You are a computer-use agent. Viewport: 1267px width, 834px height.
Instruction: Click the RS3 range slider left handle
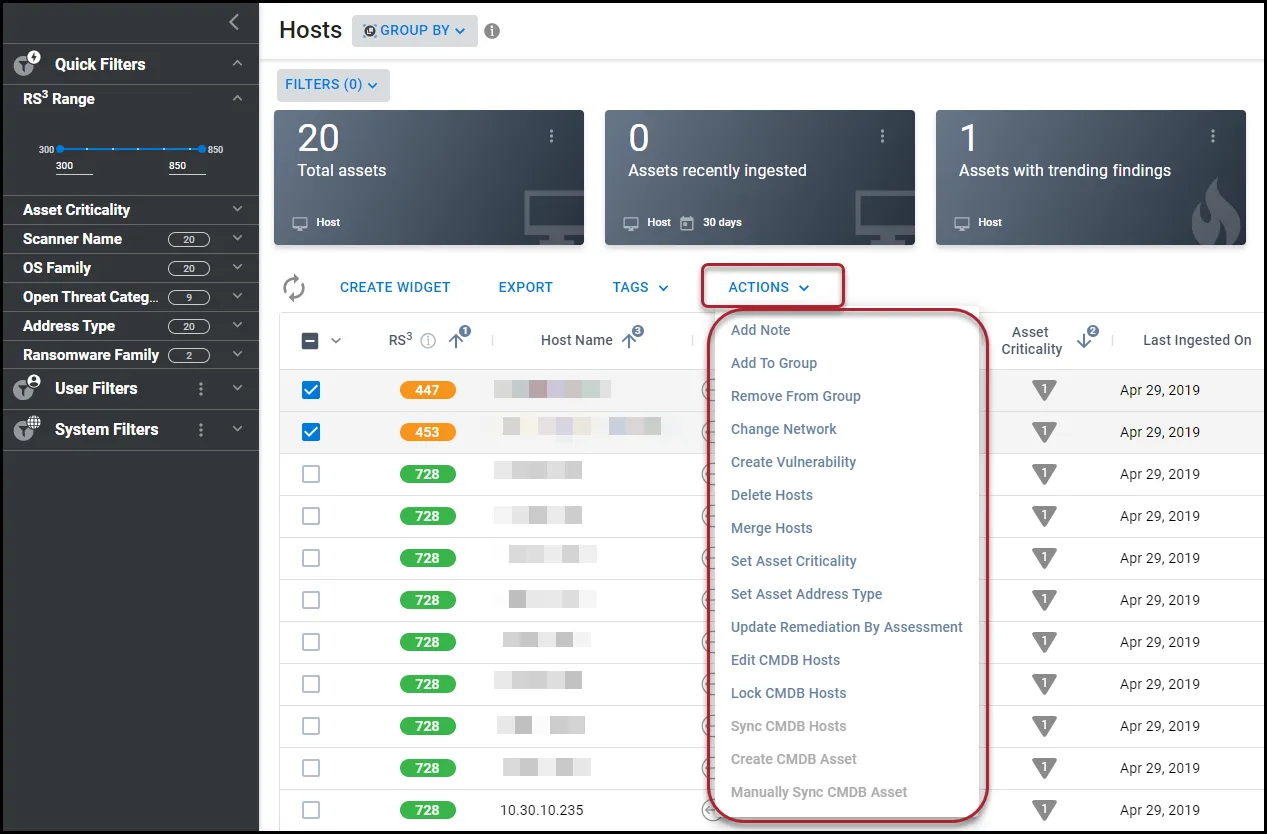tap(60, 149)
